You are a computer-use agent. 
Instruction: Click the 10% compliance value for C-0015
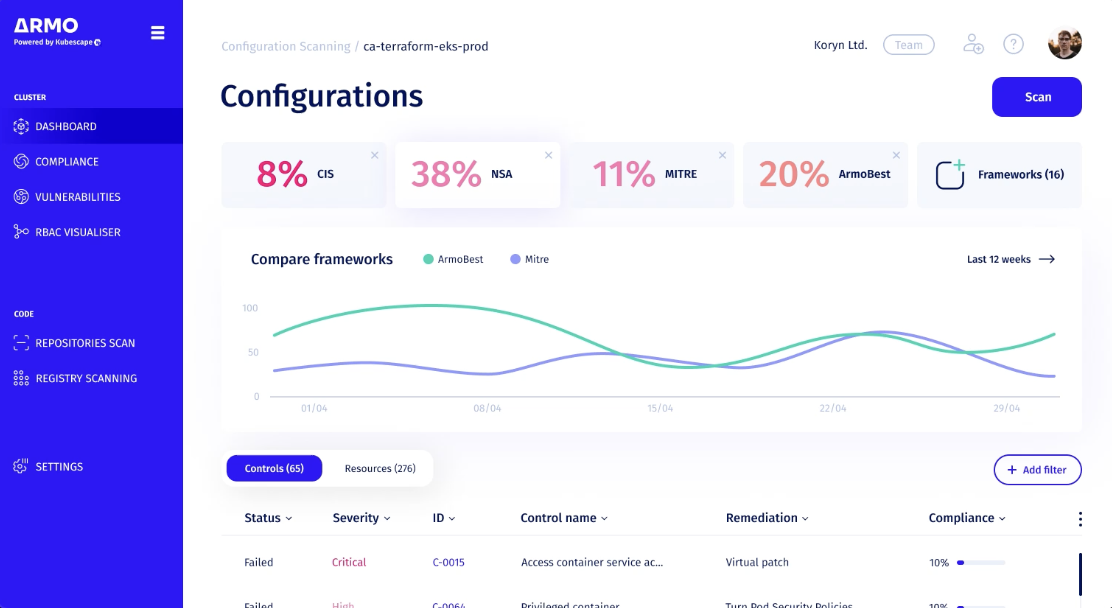click(939, 563)
